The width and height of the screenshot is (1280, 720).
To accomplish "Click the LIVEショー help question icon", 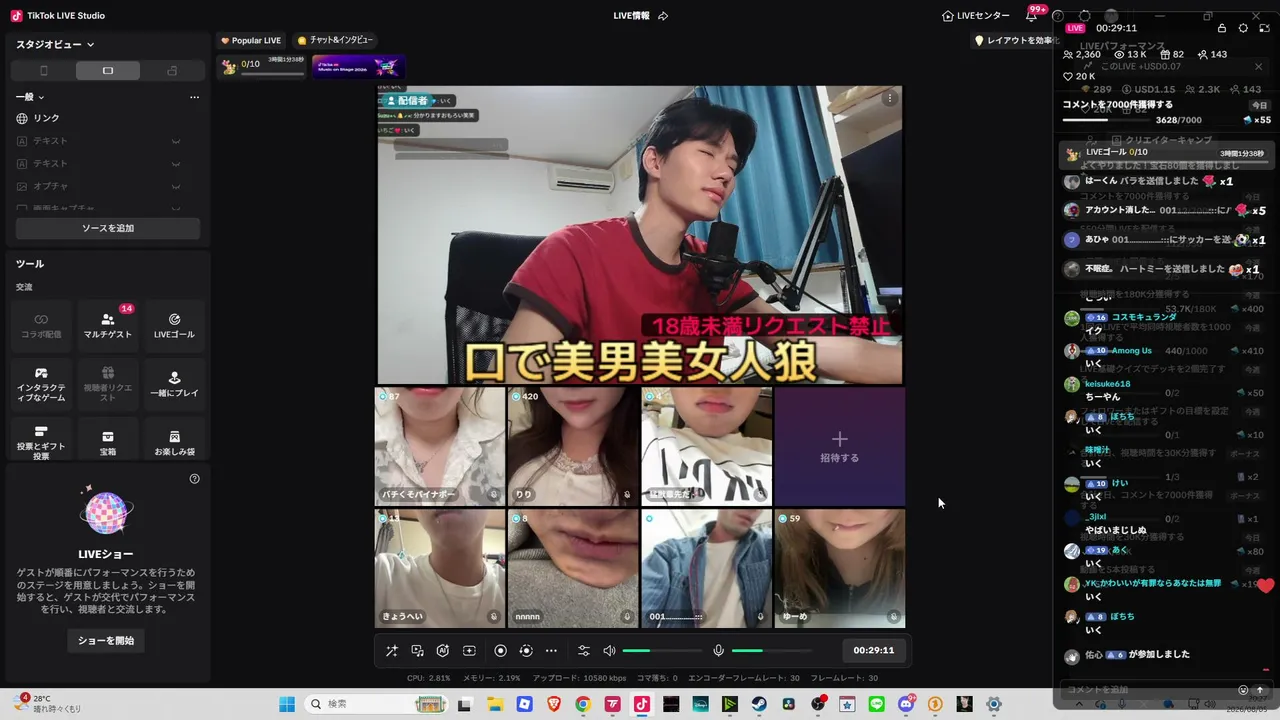I will [195, 479].
